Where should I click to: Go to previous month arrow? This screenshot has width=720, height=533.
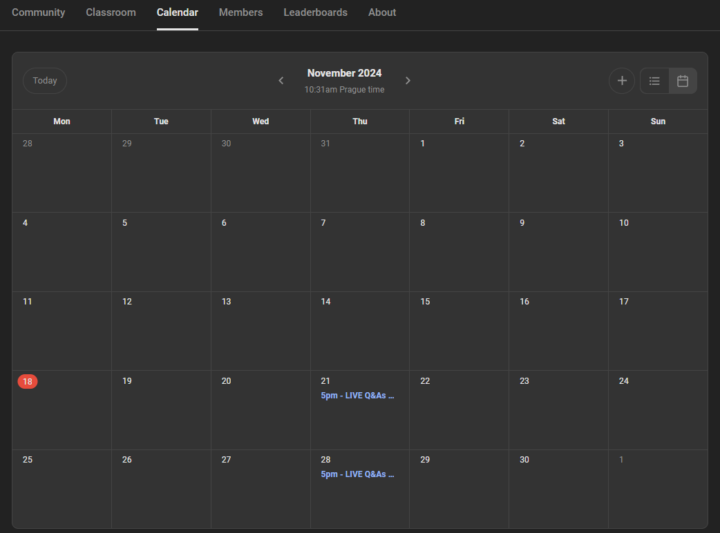click(x=281, y=81)
